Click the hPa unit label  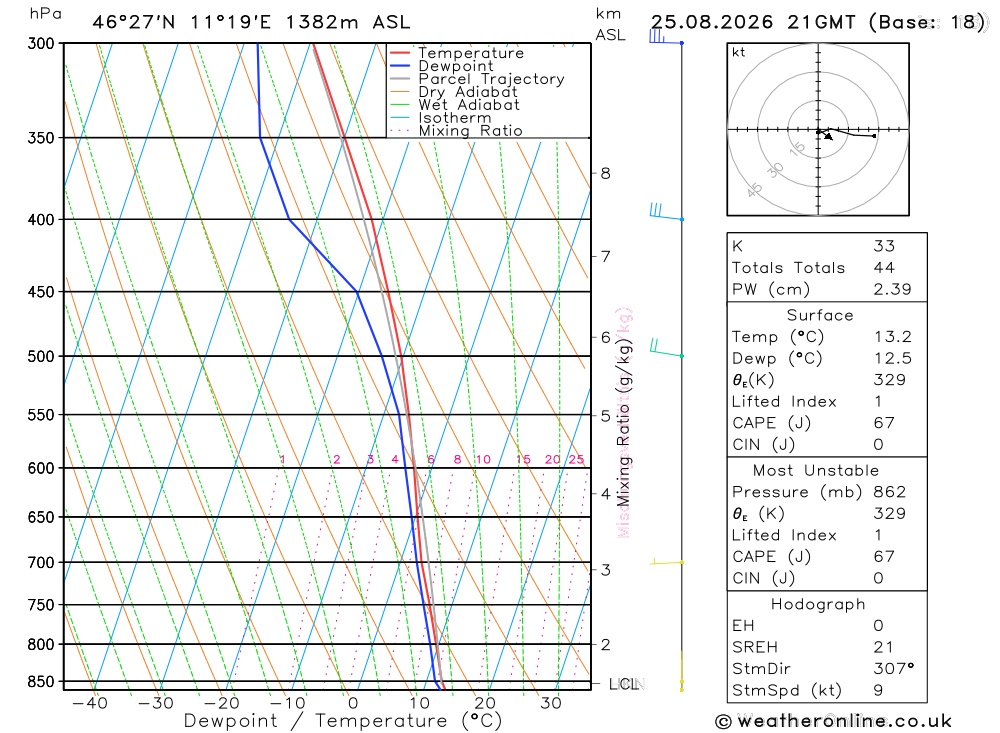[46, 13]
